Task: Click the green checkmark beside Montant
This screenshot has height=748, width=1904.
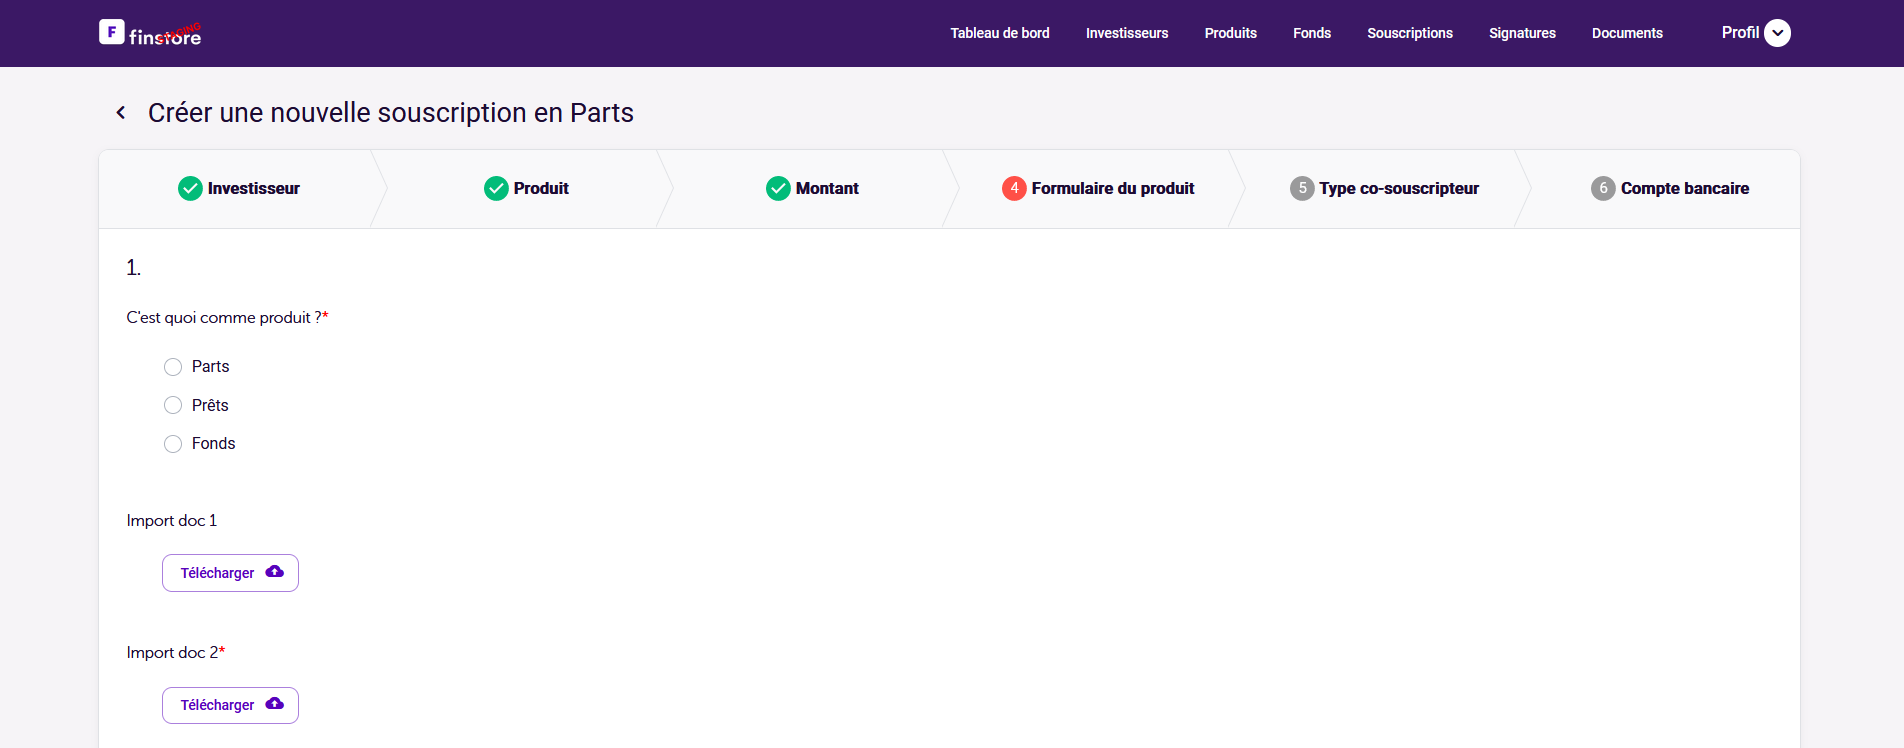Action: click(x=778, y=188)
